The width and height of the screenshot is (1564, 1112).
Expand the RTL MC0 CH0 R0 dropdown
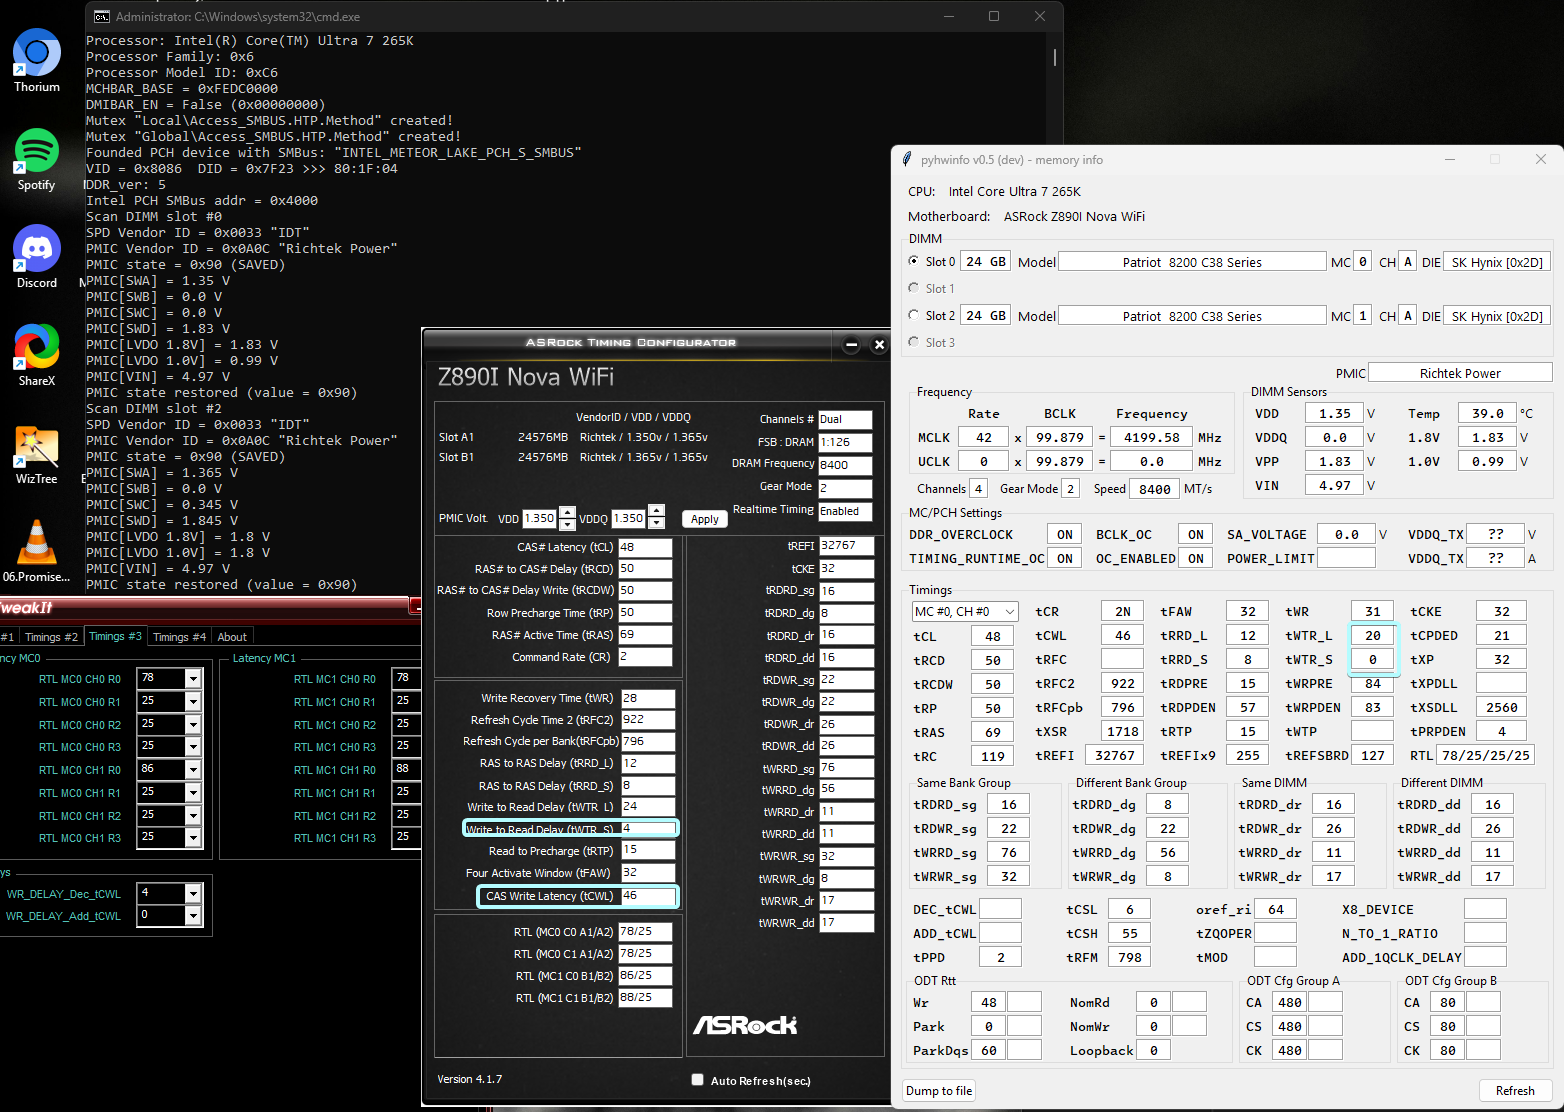tap(193, 679)
